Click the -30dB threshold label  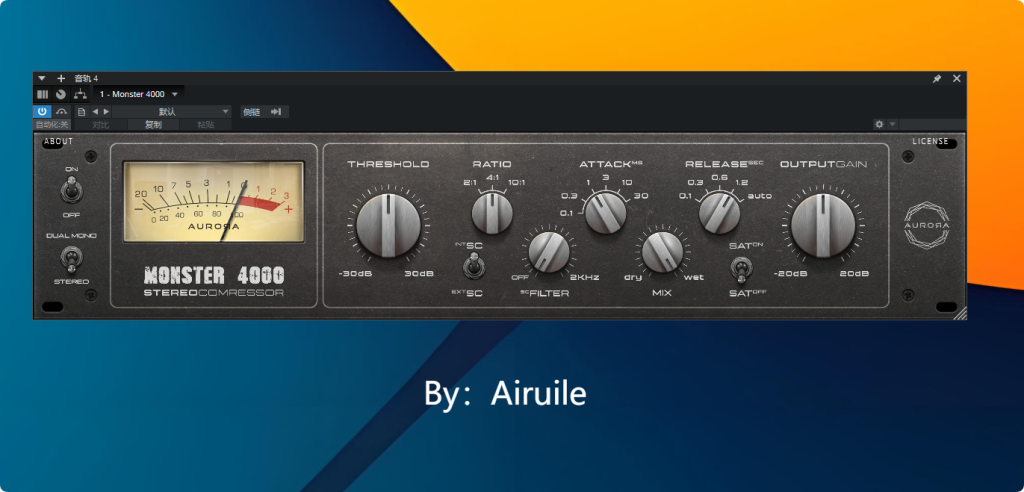tap(355, 274)
